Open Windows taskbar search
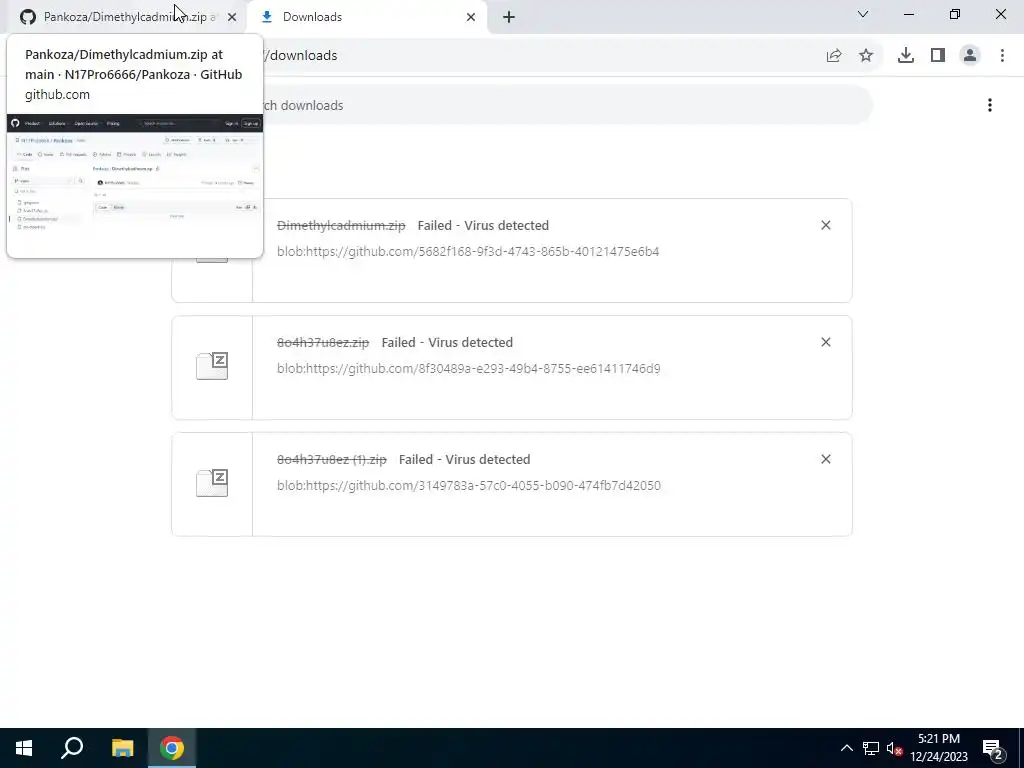This screenshot has height=768, width=1024. point(72,748)
